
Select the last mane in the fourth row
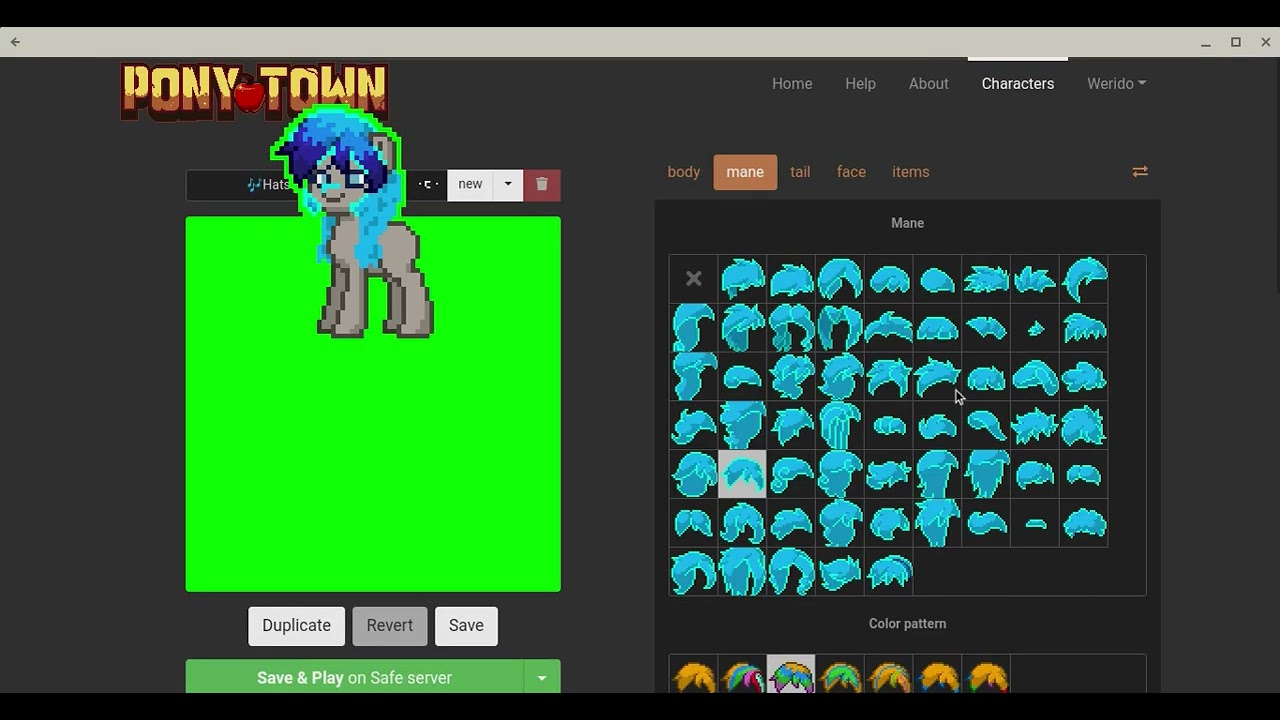pos(1084,426)
